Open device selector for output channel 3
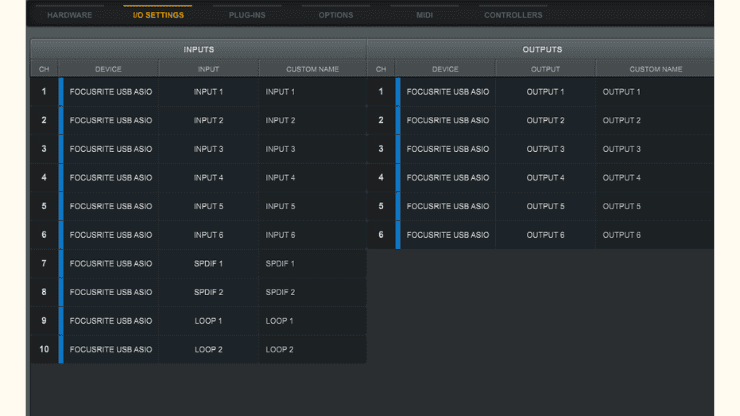Viewport: 740px width, 416px height. pyautogui.click(x=448, y=149)
